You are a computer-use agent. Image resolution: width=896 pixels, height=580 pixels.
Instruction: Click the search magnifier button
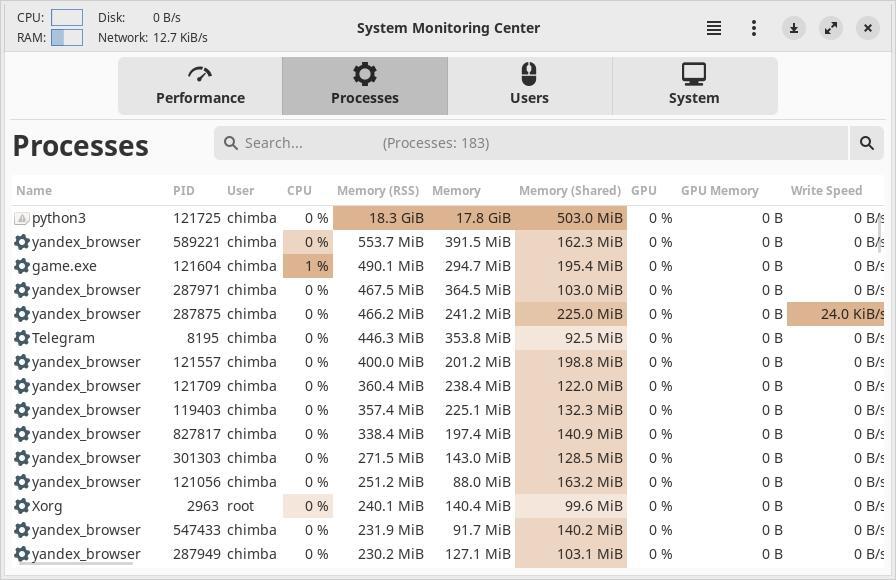point(867,143)
